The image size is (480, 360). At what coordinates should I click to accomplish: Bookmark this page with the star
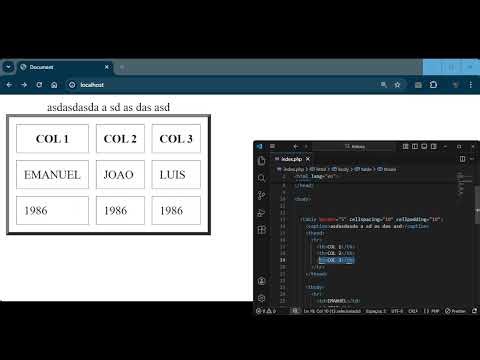(x=397, y=85)
